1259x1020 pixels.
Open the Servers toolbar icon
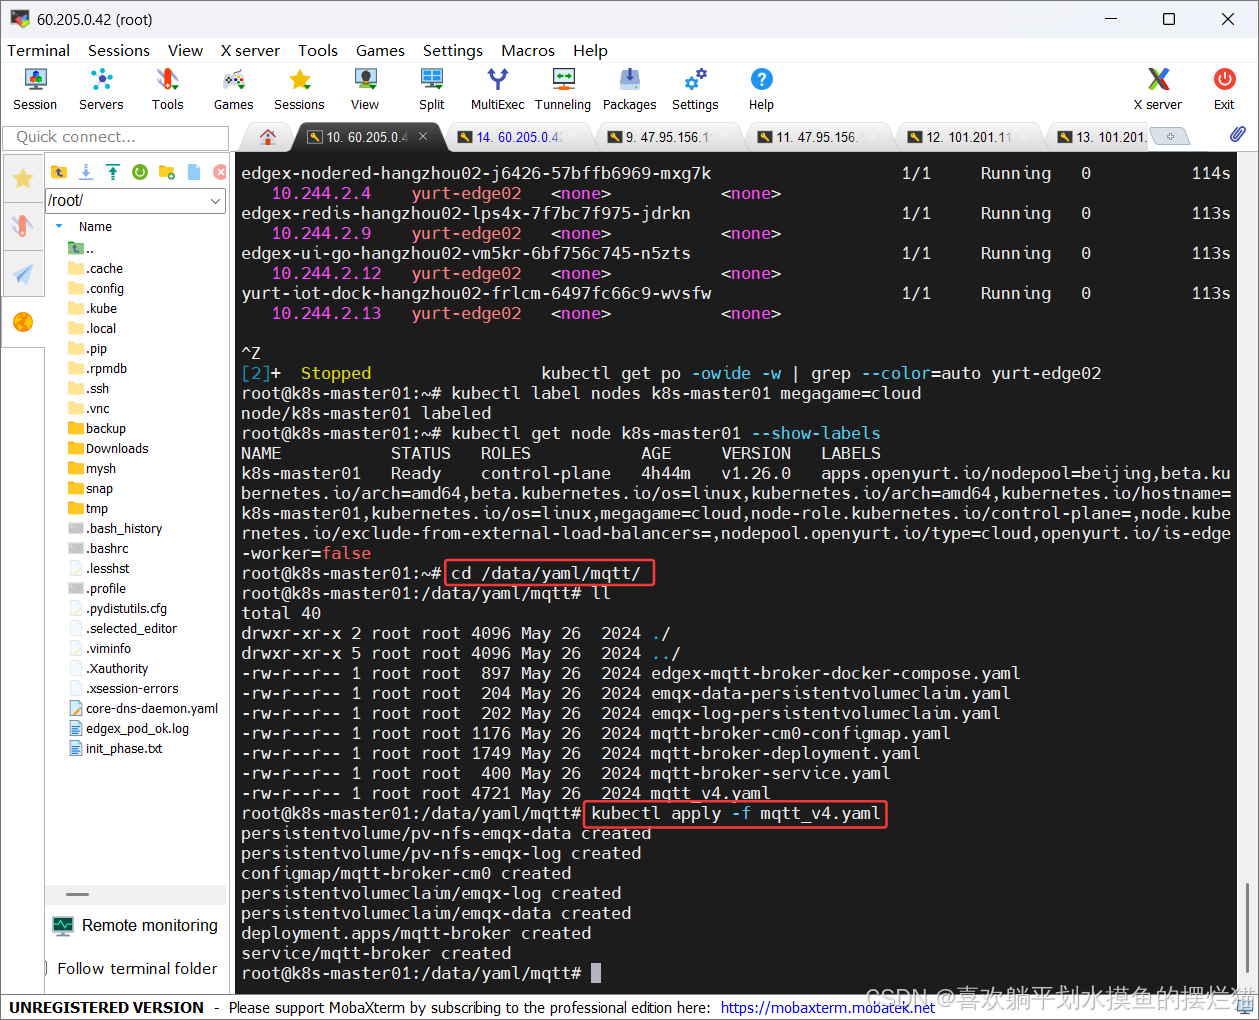pyautogui.click(x=101, y=89)
